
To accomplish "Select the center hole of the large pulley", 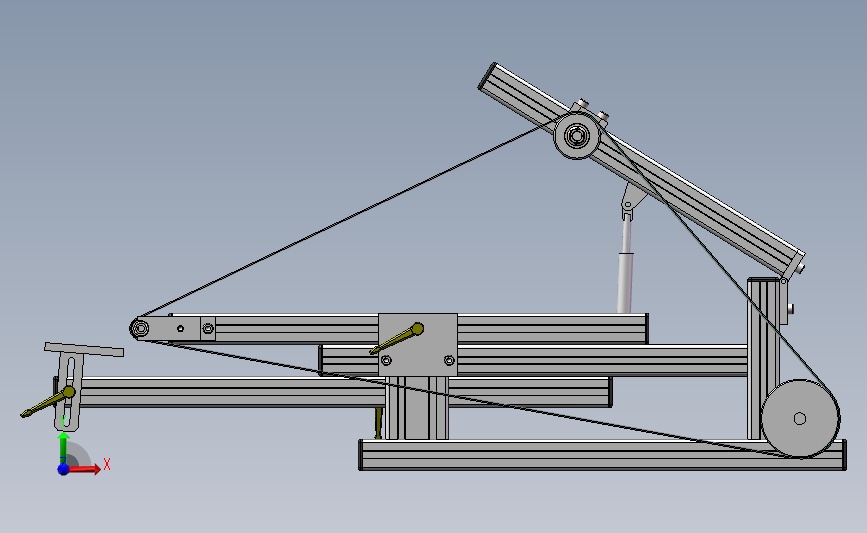I will tap(800, 419).
